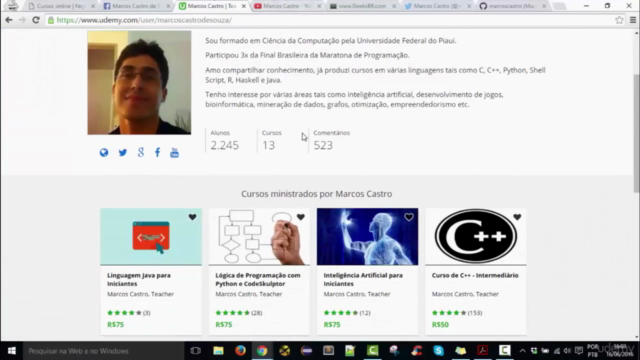Open the Inteligência Artificial course thumbnail
640x360 pixels.
pyautogui.click(x=367, y=237)
